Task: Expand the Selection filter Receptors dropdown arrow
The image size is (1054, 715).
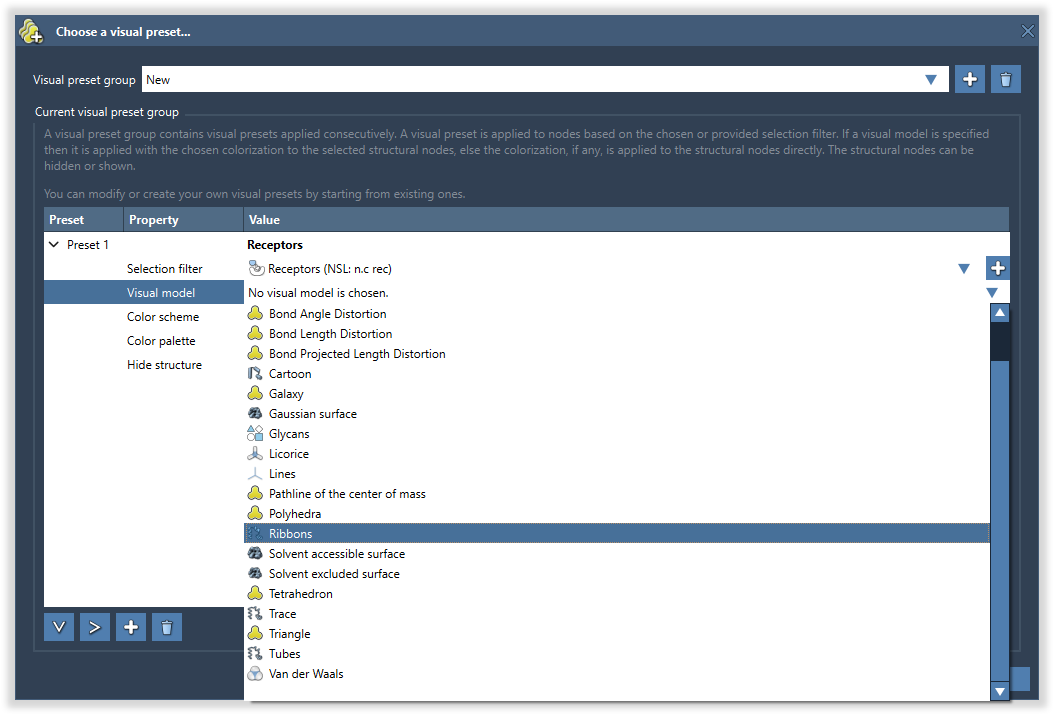Action: [x=964, y=268]
